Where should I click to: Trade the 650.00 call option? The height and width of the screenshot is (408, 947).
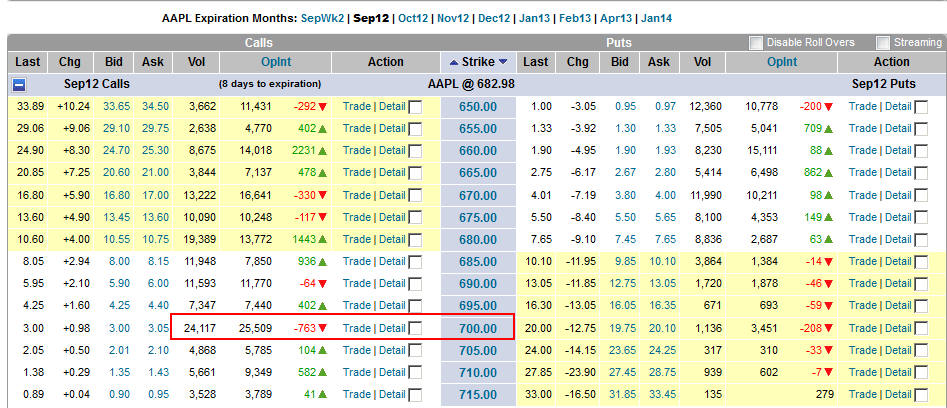pos(357,106)
